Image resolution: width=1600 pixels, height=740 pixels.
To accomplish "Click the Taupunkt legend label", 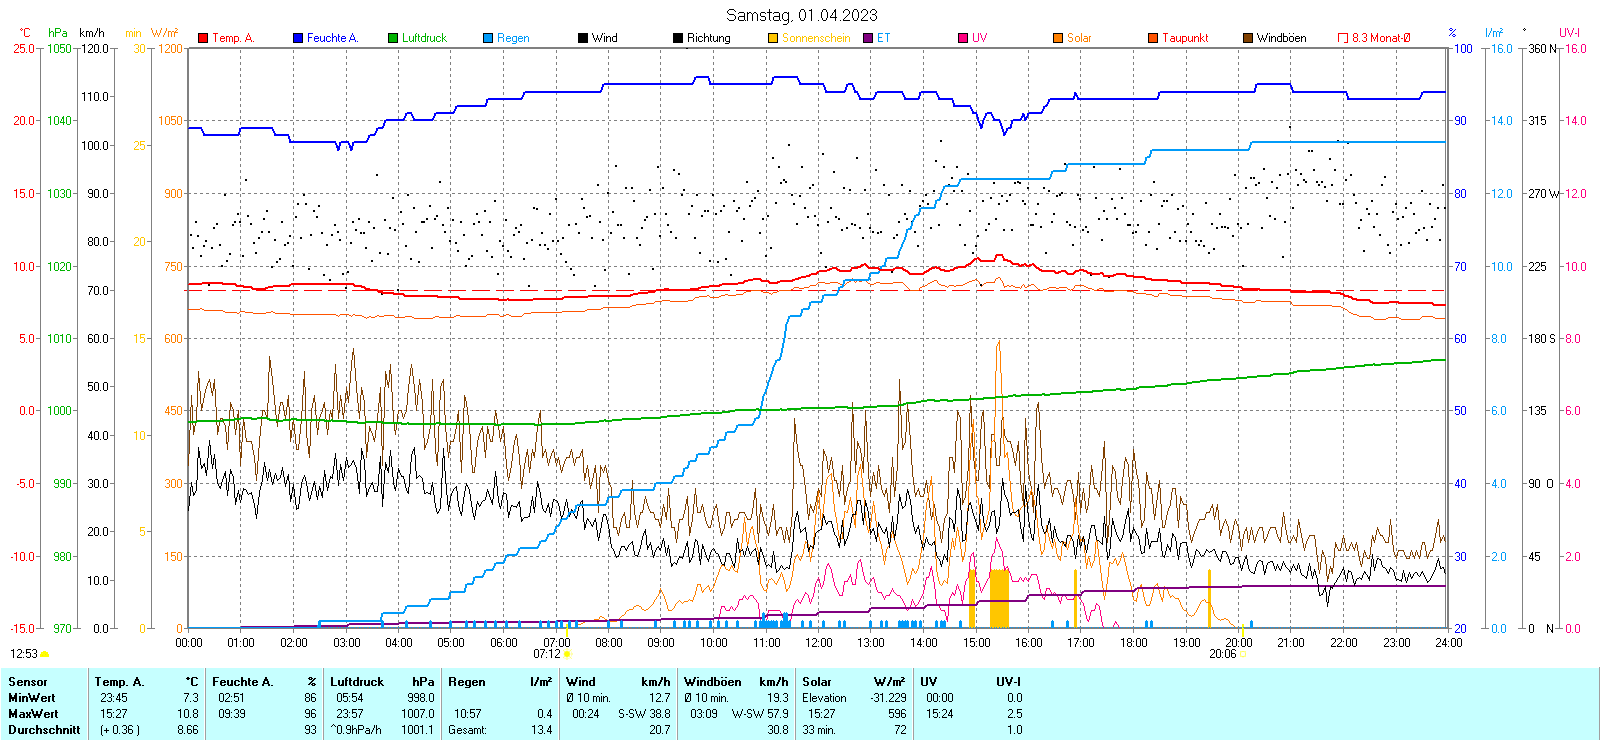I will click(x=1185, y=38).
